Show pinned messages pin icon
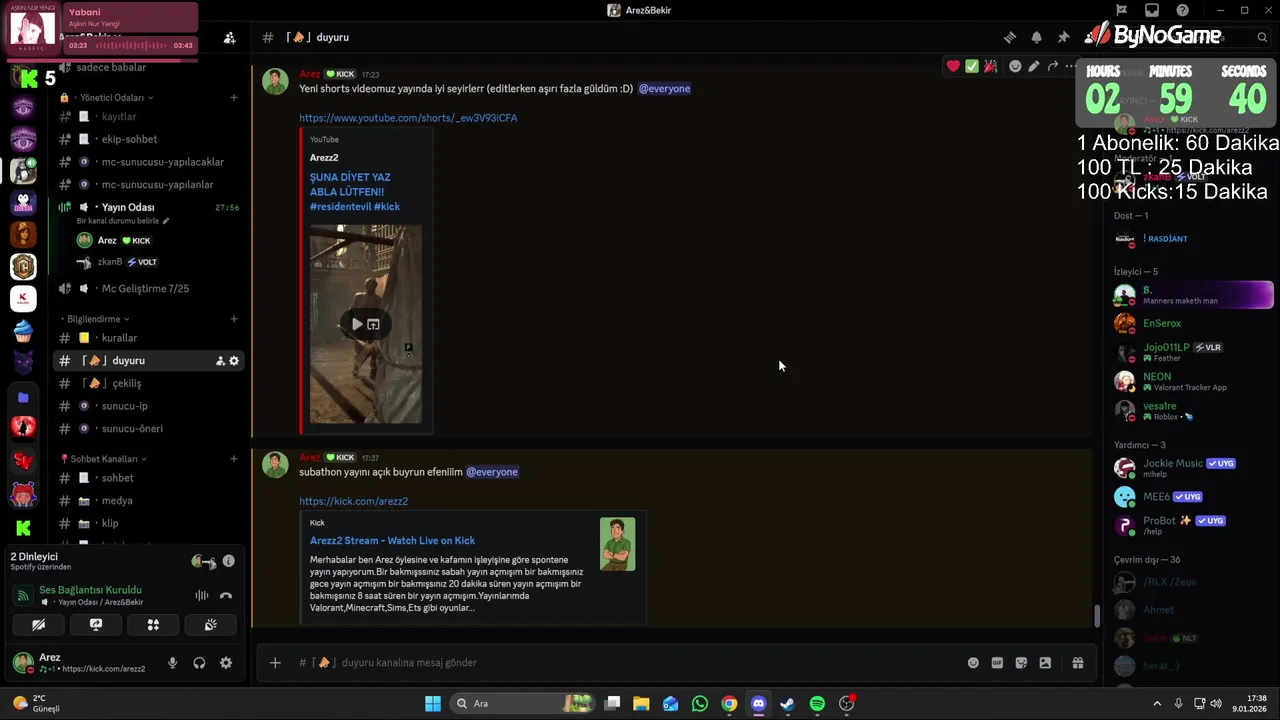Image resolution: width=1280 pixels, height=720 pixels. tap(1063, 37)
